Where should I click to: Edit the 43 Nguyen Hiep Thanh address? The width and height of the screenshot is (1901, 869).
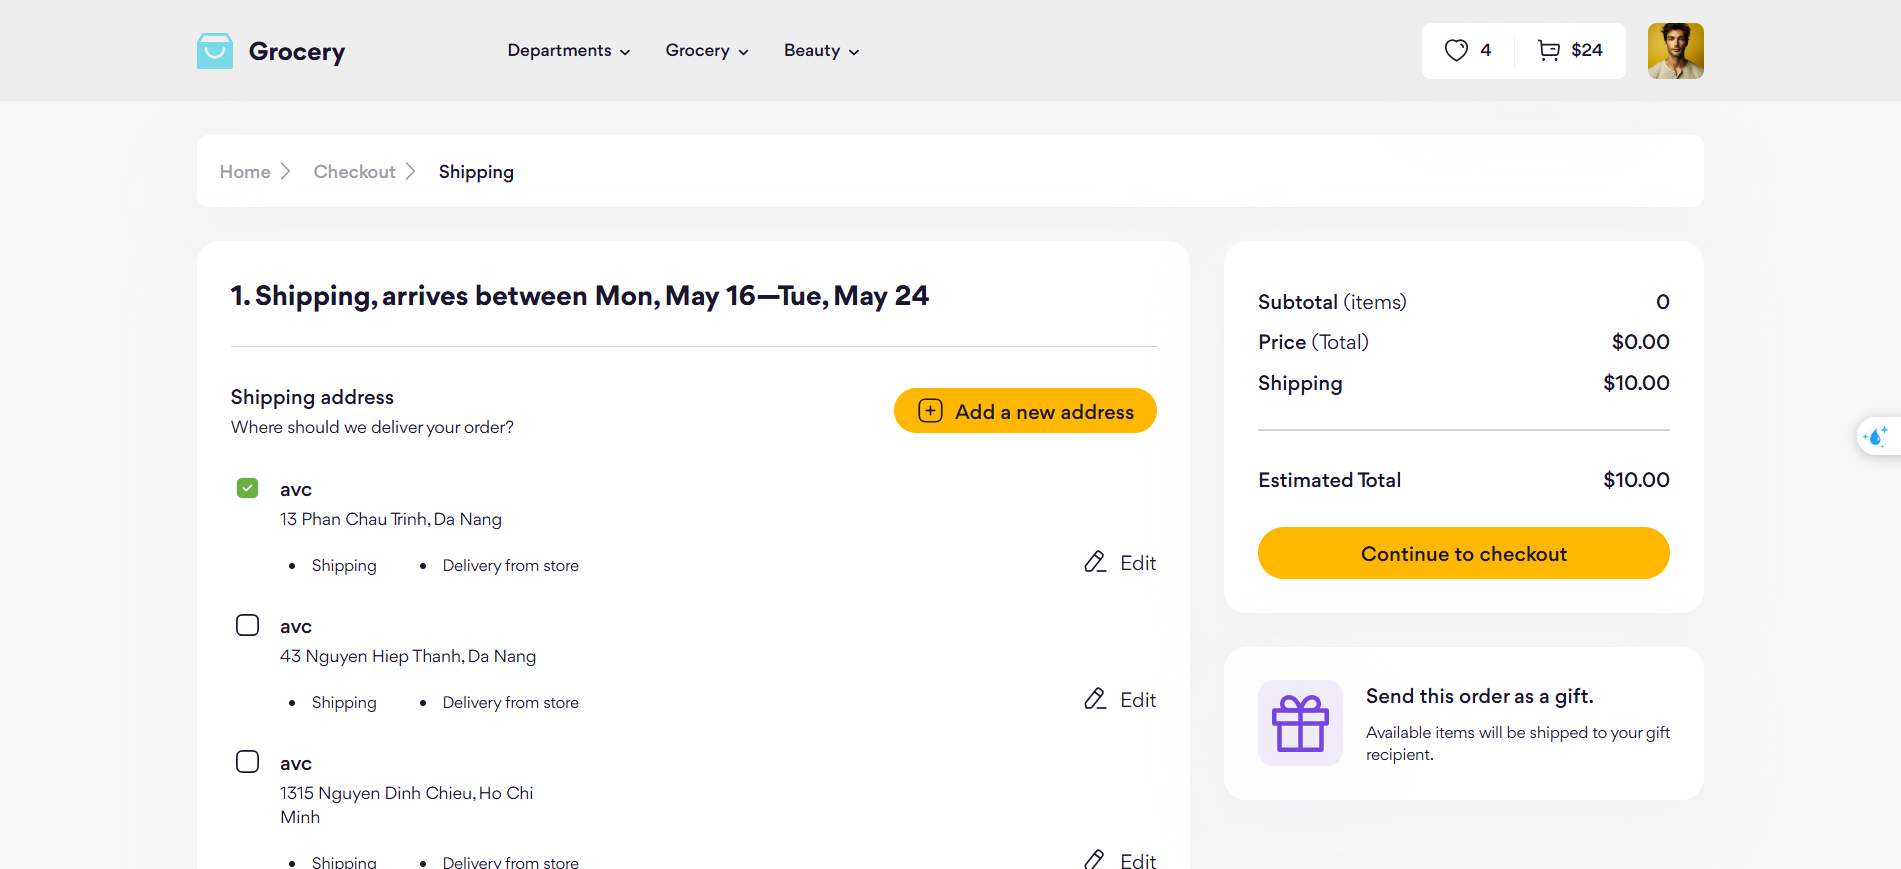click(x=1120, y=700)
